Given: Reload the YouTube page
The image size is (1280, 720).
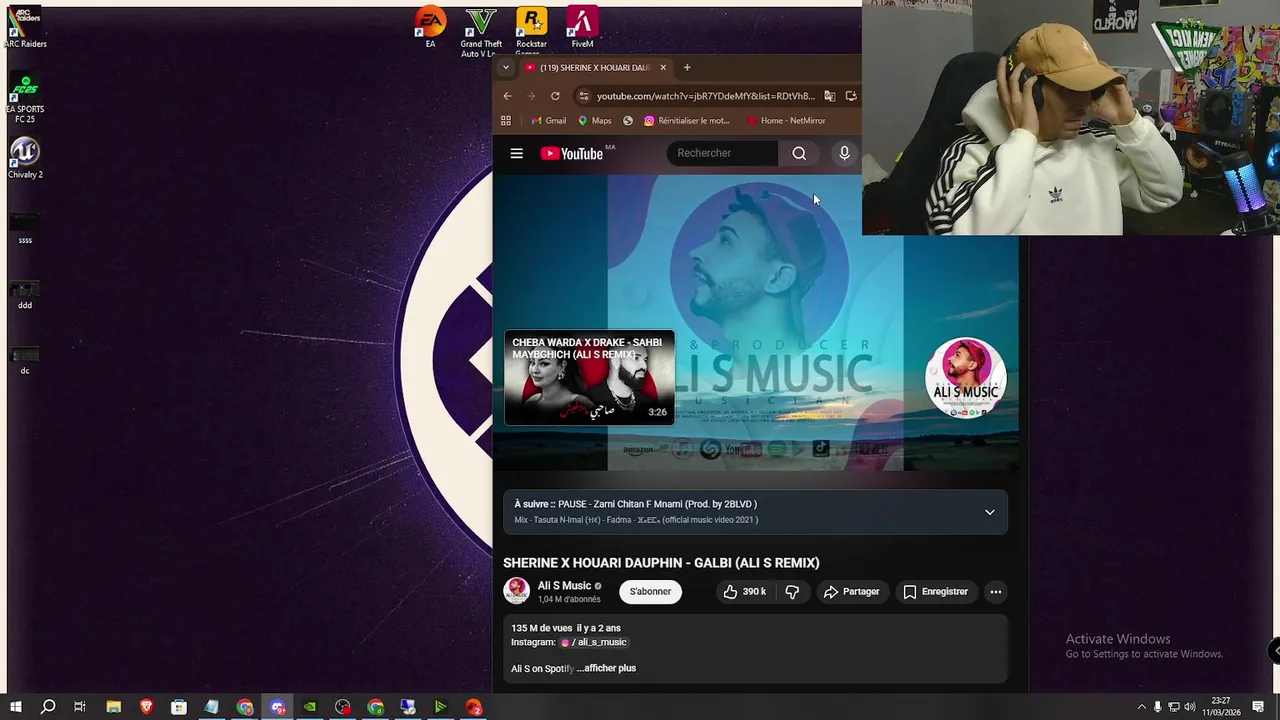Looking at the screenshot, I should (555, 96).
